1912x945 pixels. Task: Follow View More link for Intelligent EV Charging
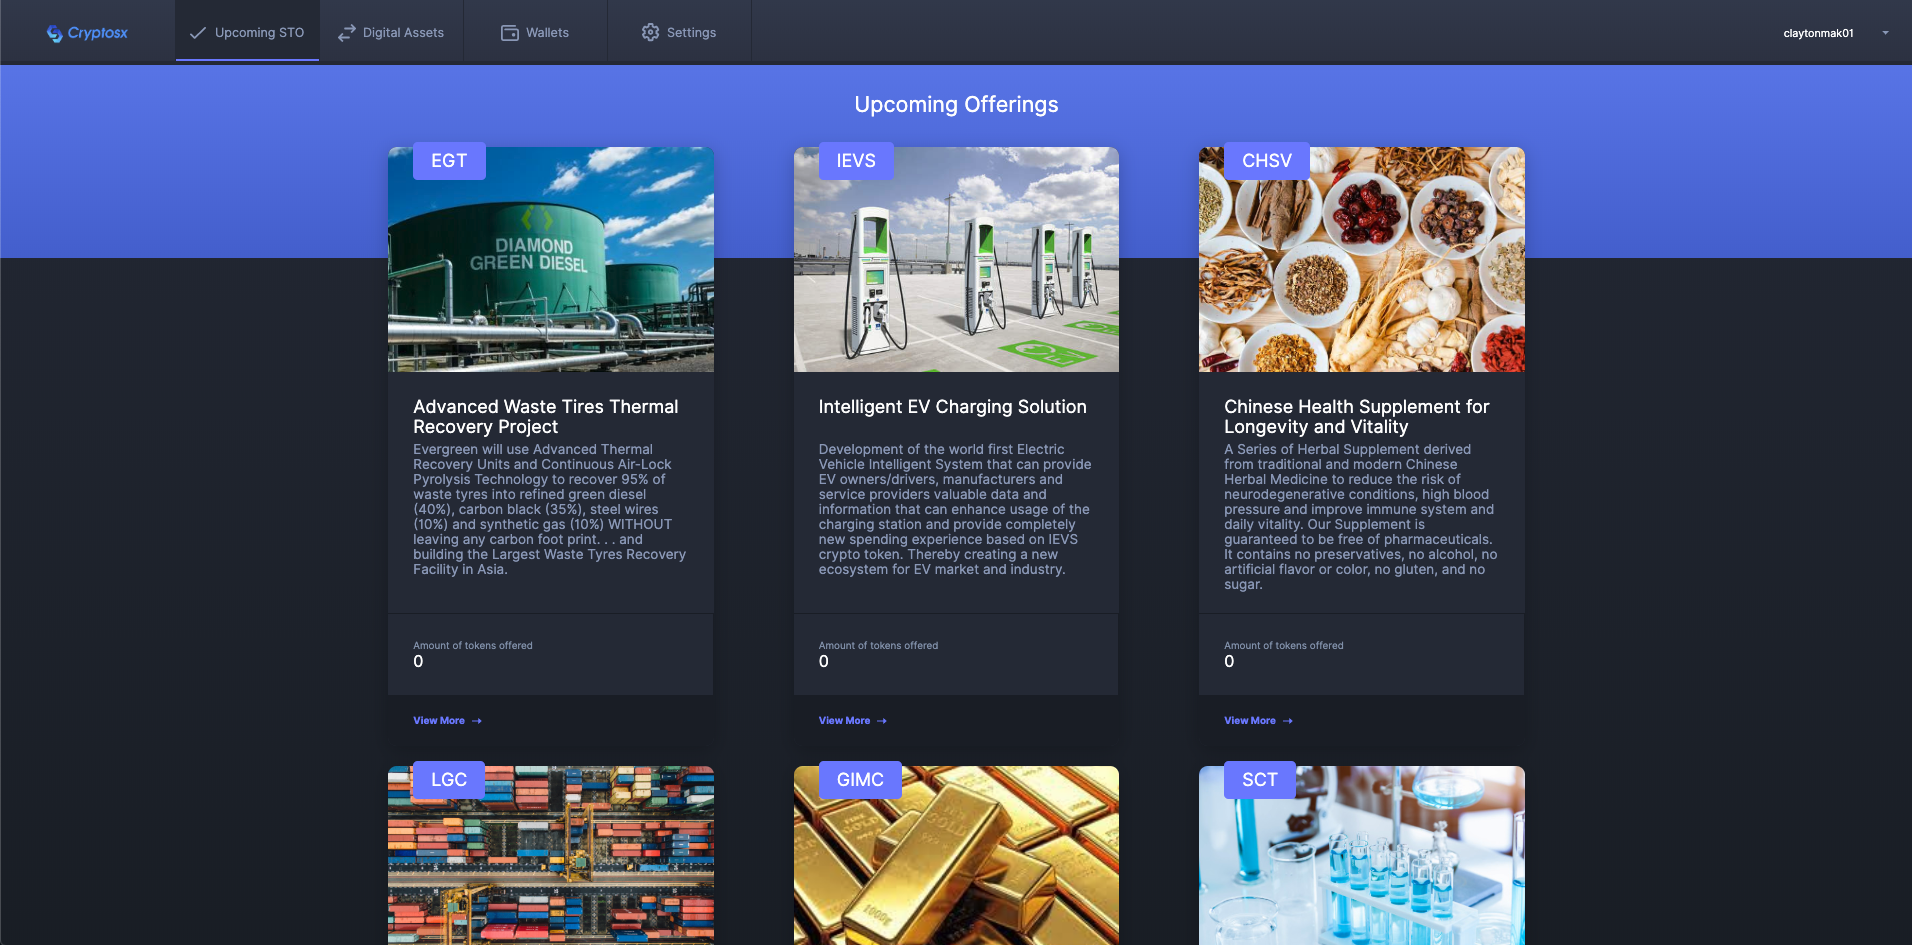[844, 721]
